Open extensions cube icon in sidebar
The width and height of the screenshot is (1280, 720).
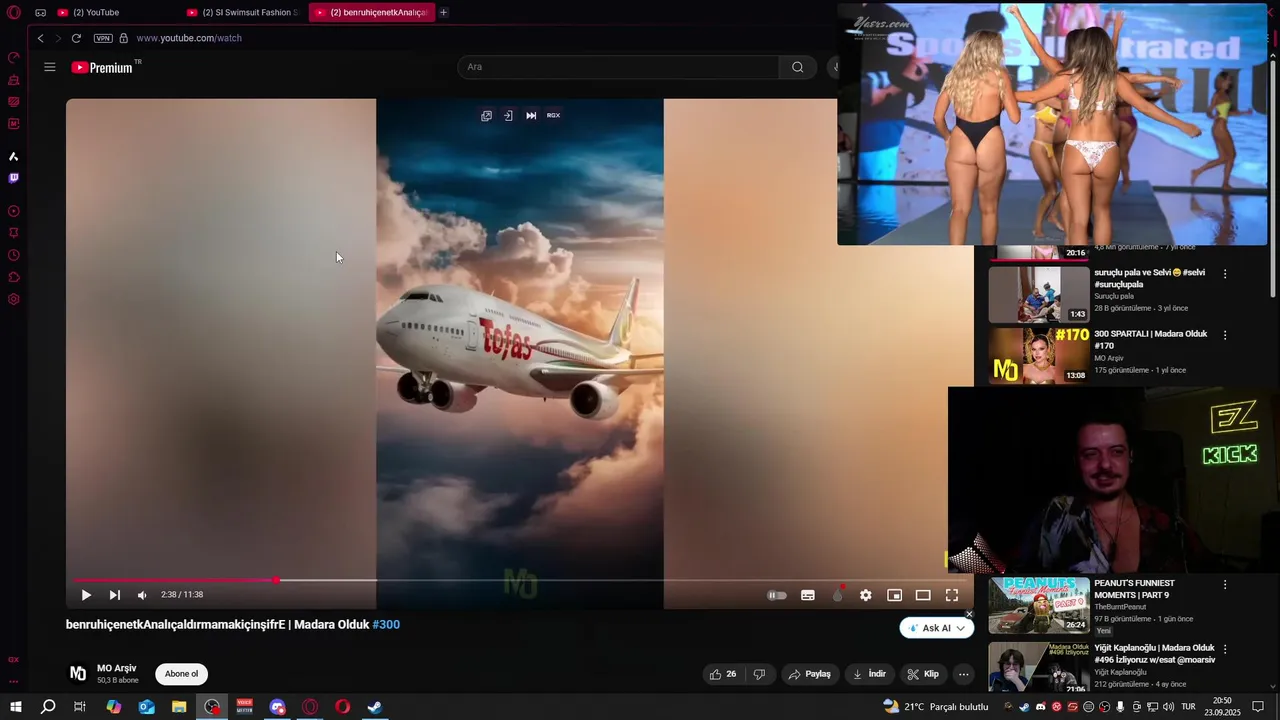pos(14,277)
